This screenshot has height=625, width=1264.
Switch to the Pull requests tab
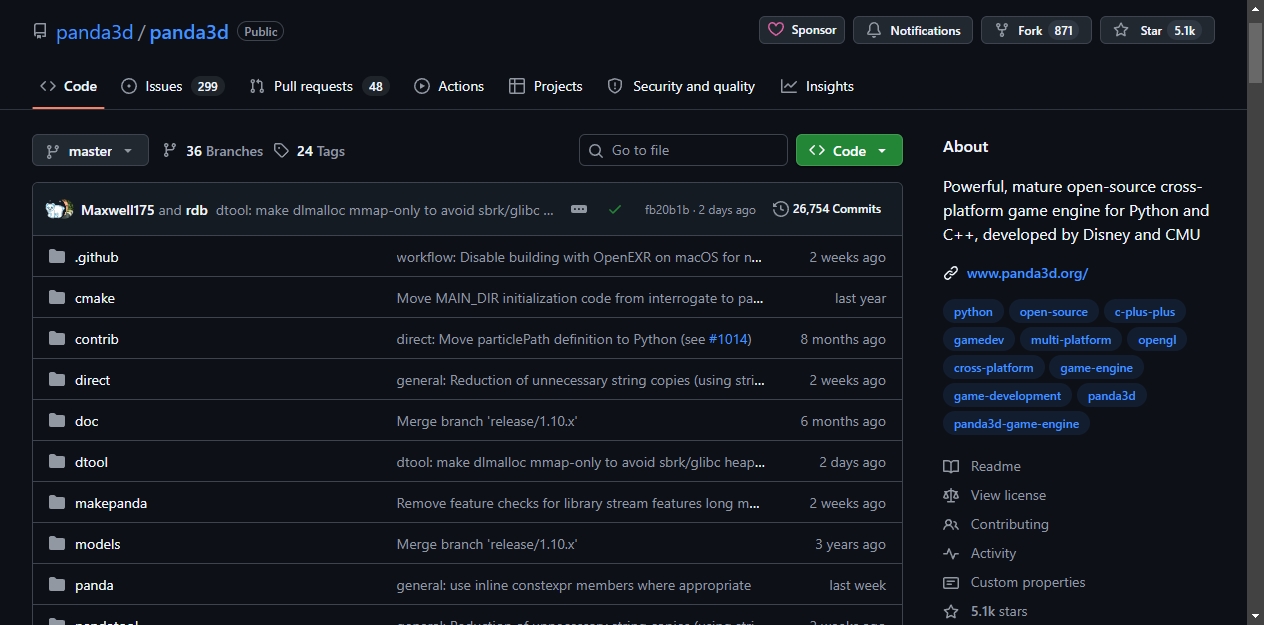point(318,86)
